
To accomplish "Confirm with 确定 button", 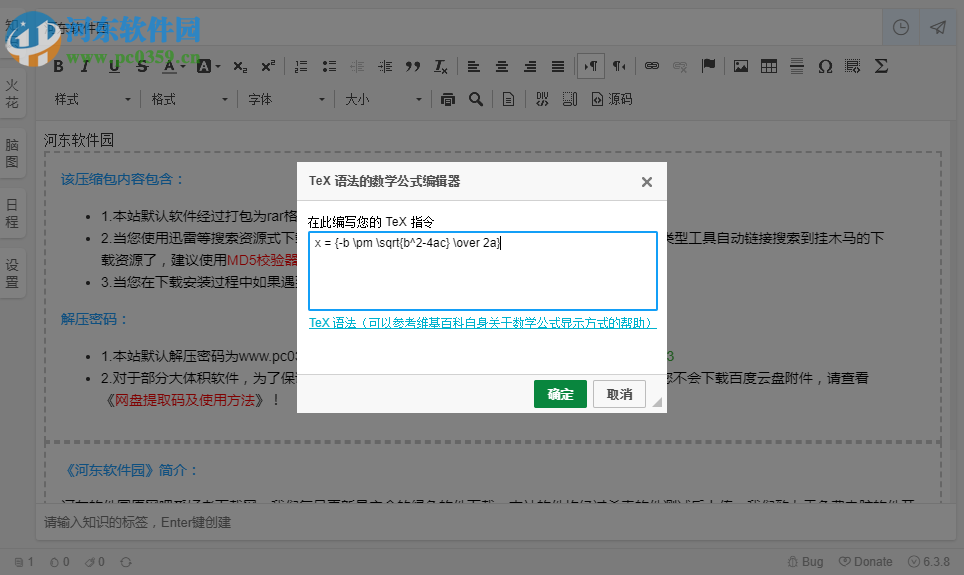I will (x=560, y=394).
